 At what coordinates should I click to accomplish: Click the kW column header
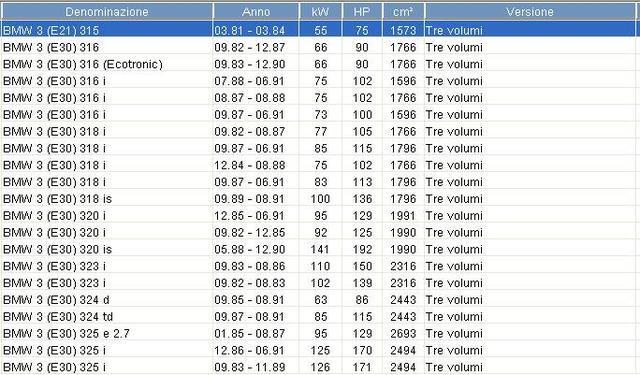click(x=320, y=12)
